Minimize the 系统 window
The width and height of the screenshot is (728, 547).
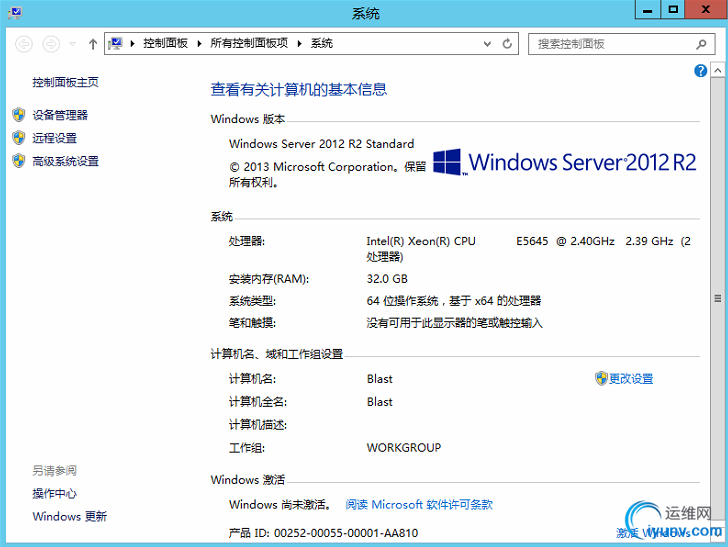click(648, 10)
